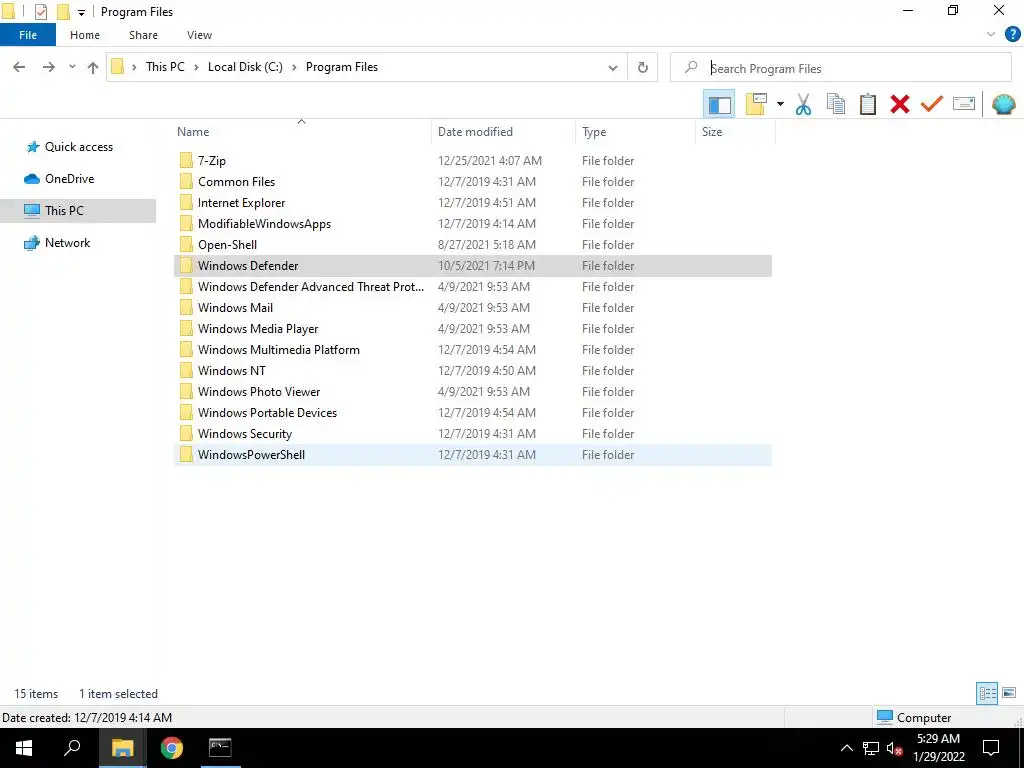Open Google Chrome from the taskbar
The image size is (1024, 768).
coord(172,748)
